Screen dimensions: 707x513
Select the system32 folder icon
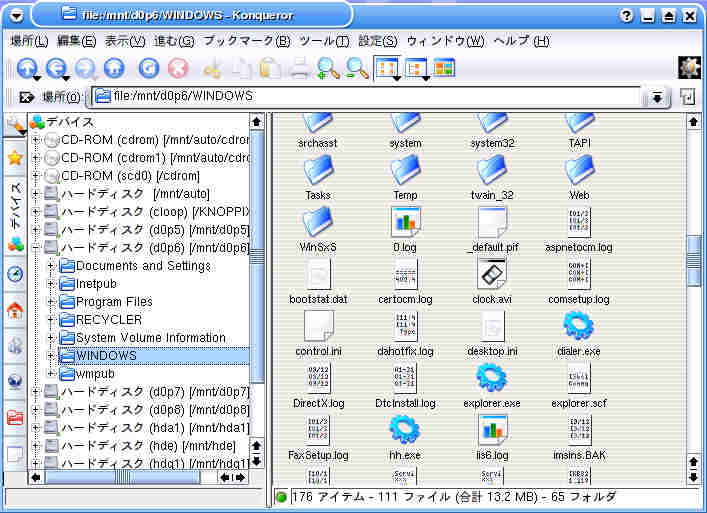[491, 131]
